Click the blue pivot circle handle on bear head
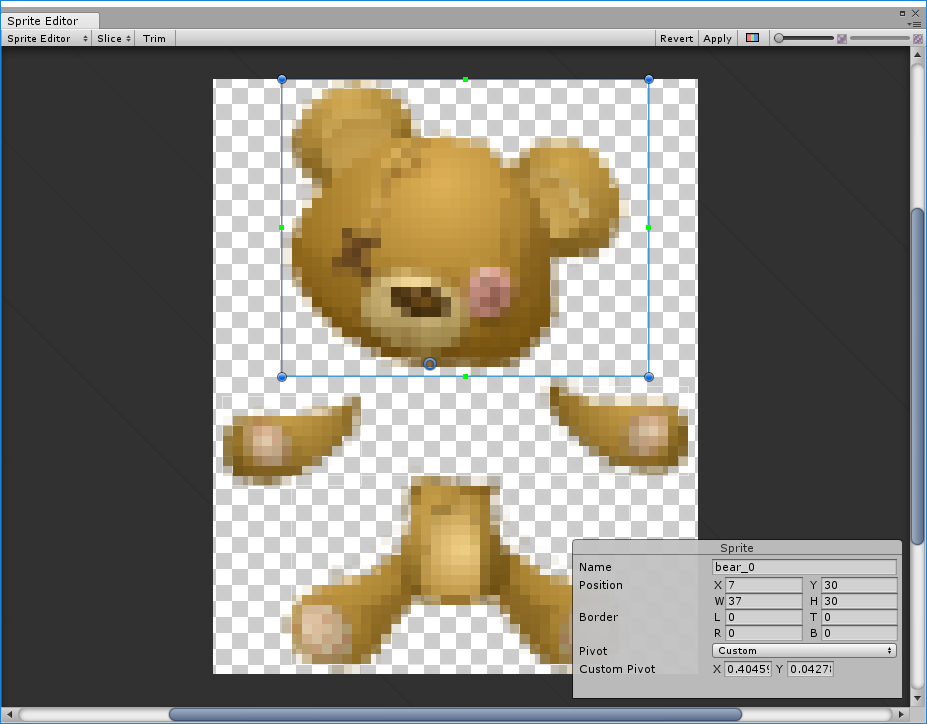Screen dimensions: 927x724 coord(430,364)
